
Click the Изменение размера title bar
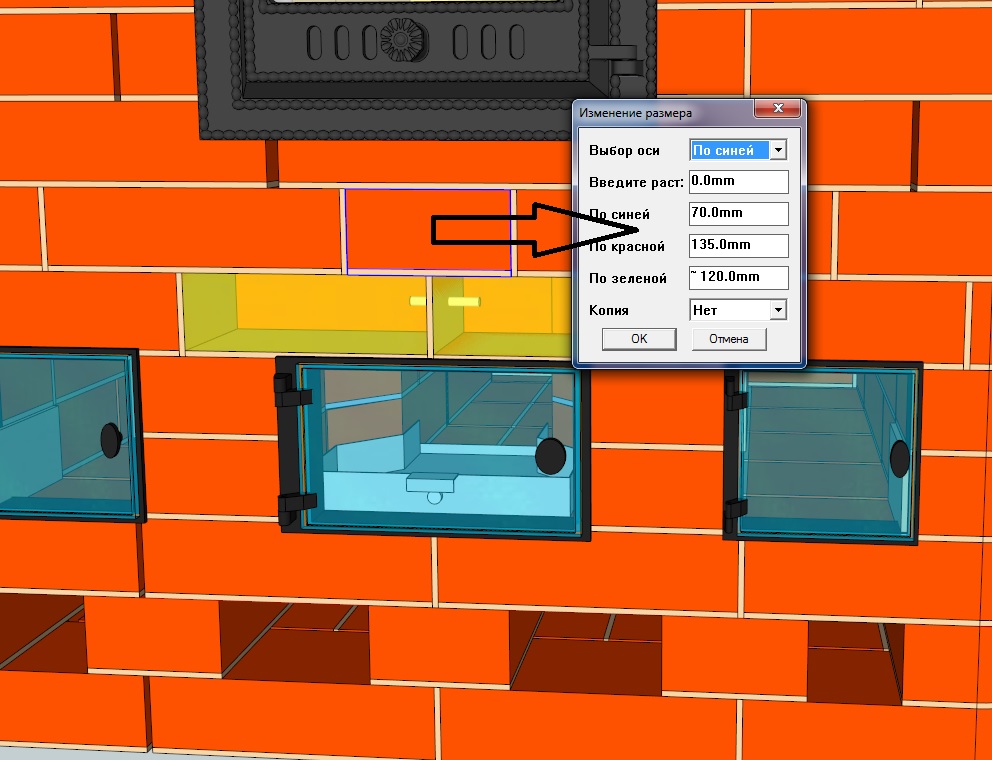click(660, 113)
